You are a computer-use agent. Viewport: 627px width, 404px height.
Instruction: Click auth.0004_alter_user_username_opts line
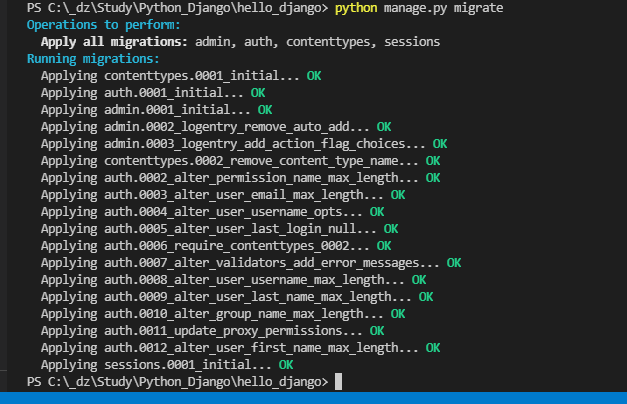click(213, 212)
